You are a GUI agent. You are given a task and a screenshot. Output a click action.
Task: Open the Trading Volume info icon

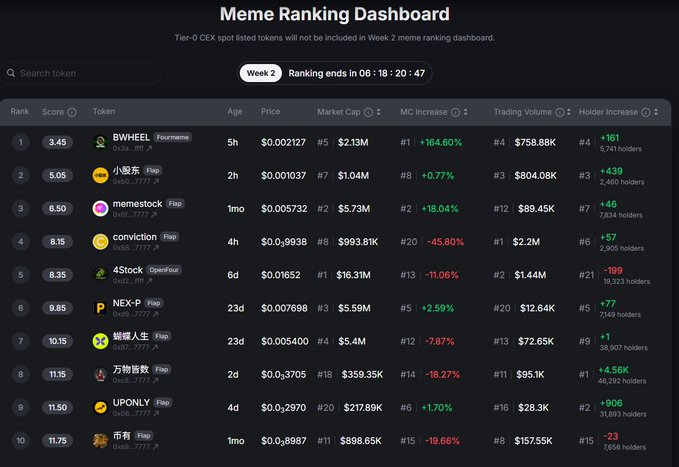click(x=559, y=112)
